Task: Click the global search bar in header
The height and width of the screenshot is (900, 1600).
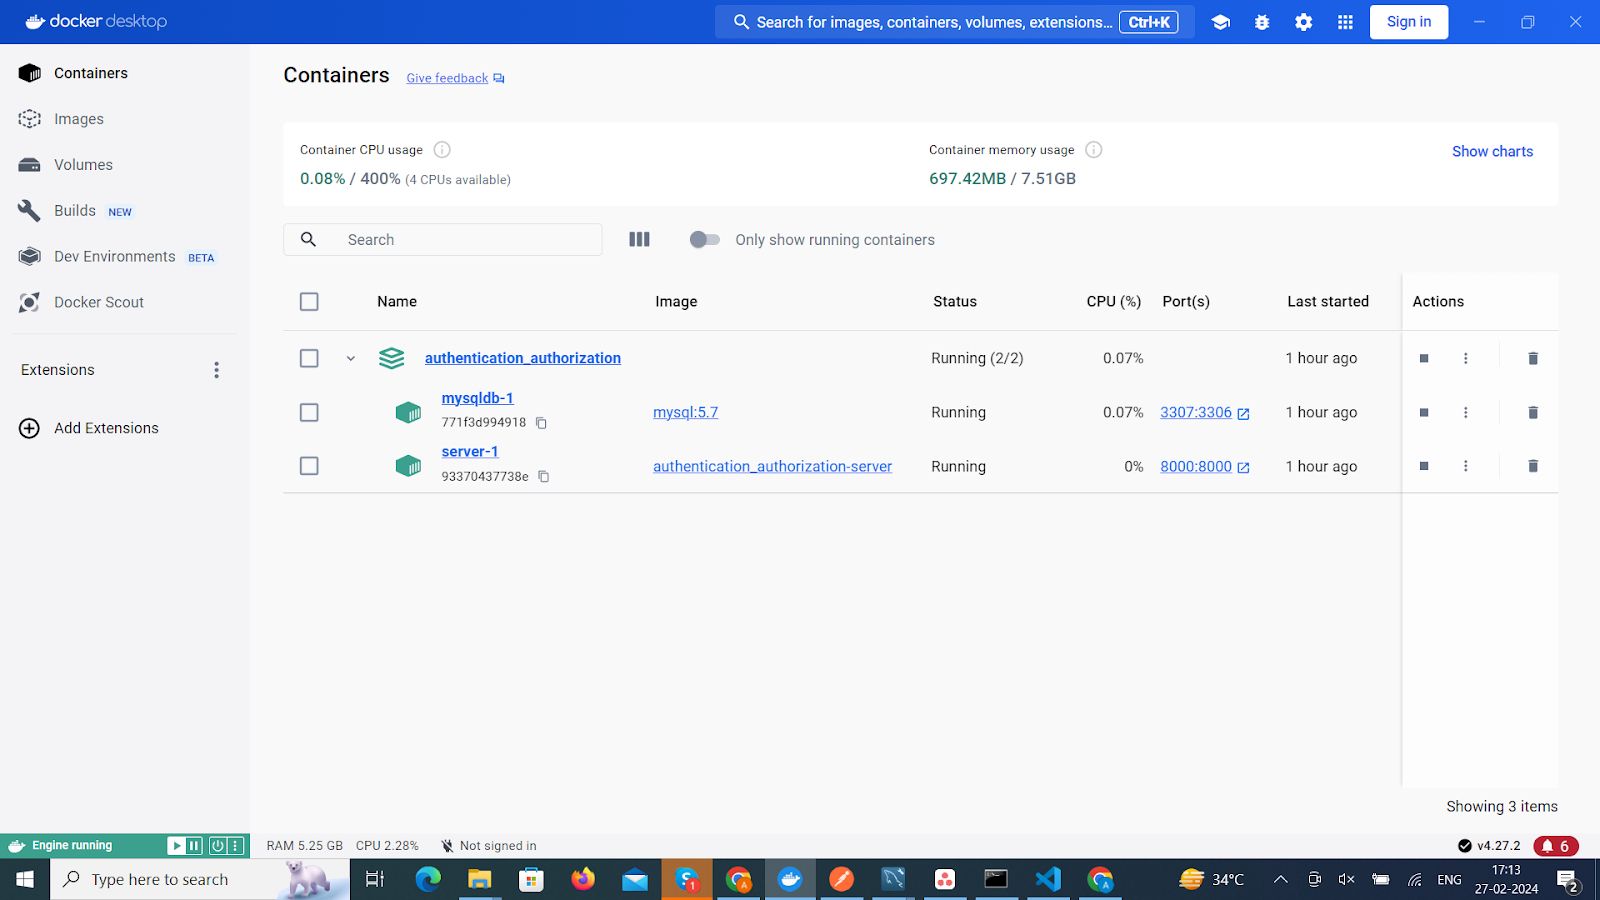Action: pos(955,22)
